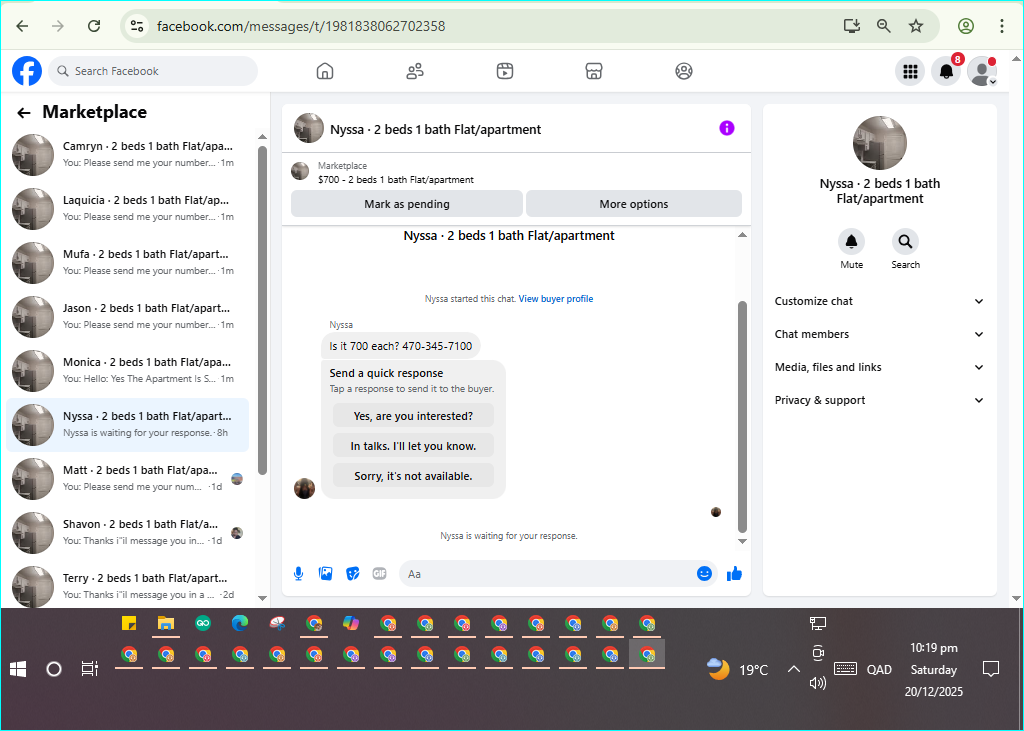1024x731 pixels.
Task: Open Windows Start menu
Action: [x=18, y=669]
